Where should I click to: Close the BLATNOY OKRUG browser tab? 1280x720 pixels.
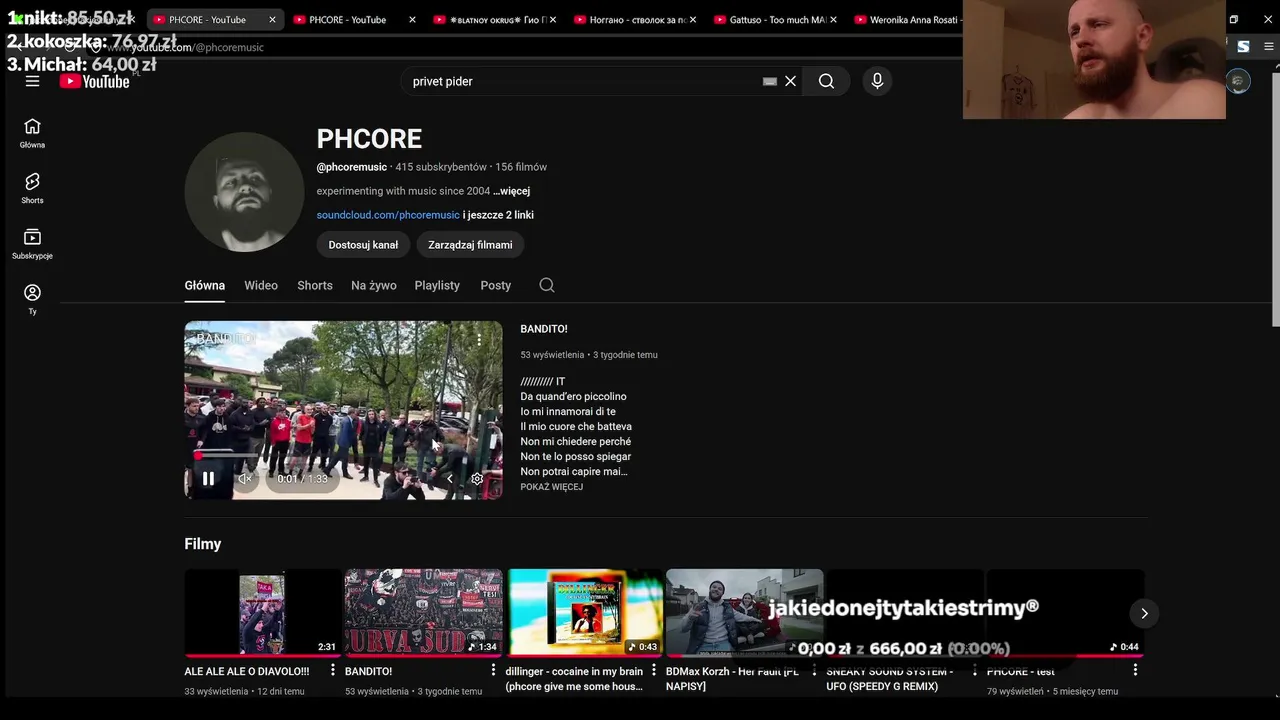pos(552,19)
